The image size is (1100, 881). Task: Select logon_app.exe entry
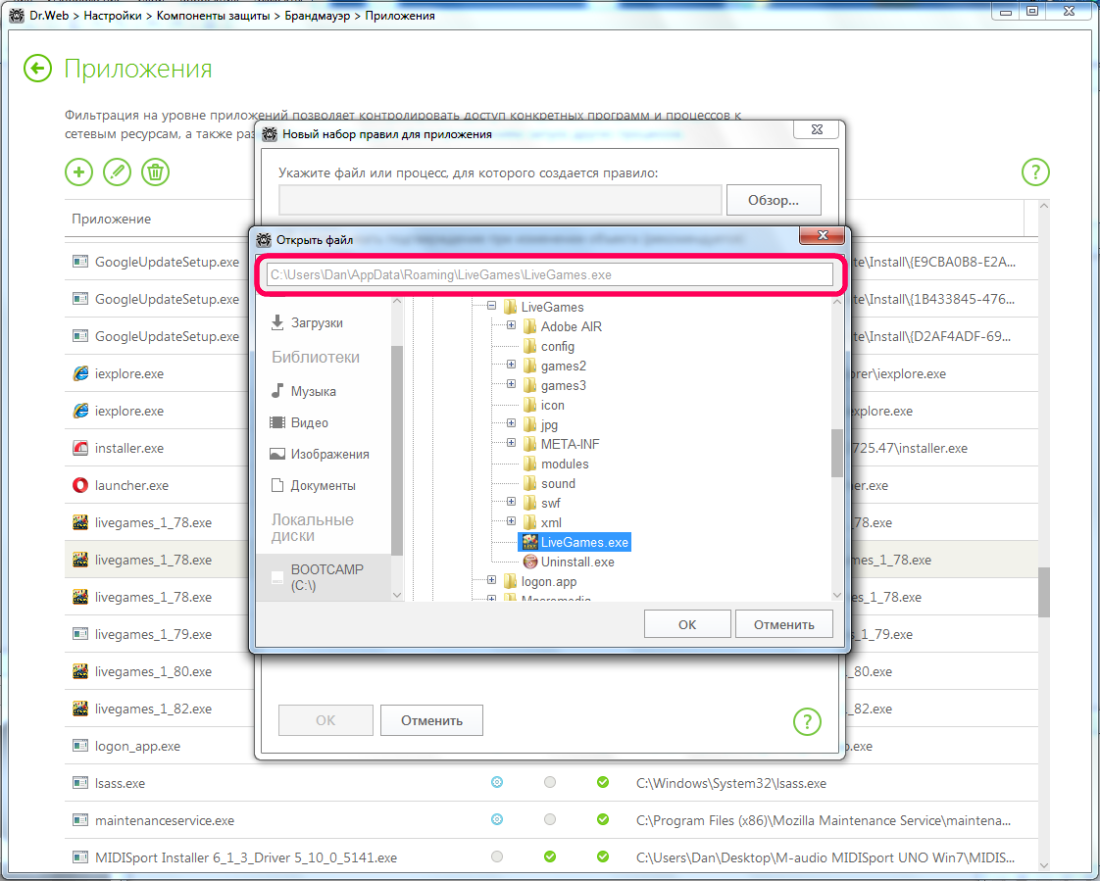click(160, 746)
